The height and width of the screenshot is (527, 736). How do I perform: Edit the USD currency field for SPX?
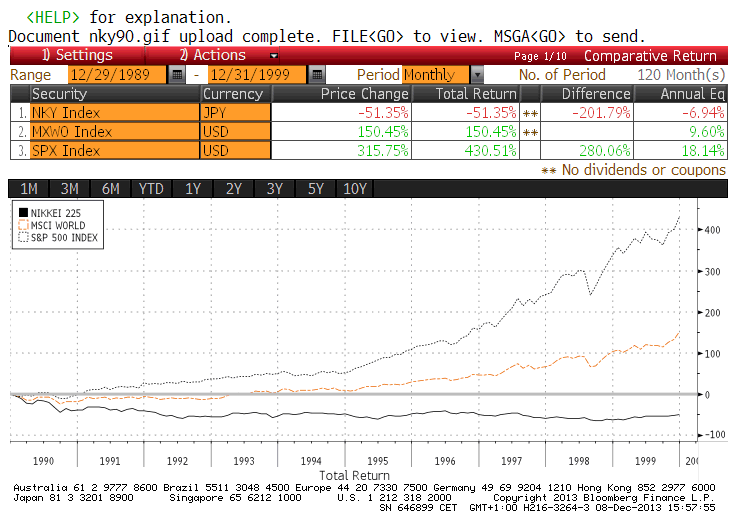click(236, 151)
